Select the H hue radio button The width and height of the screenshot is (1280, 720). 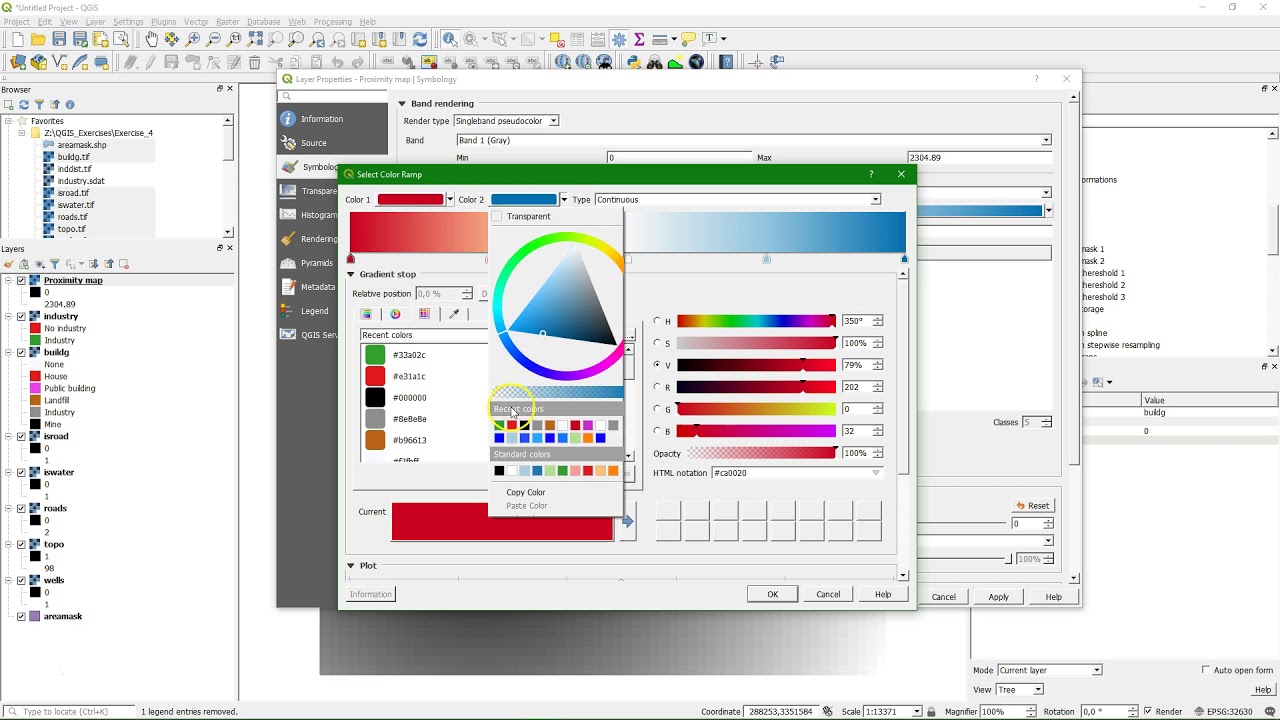pyautogui.click(x=657, y=321)
